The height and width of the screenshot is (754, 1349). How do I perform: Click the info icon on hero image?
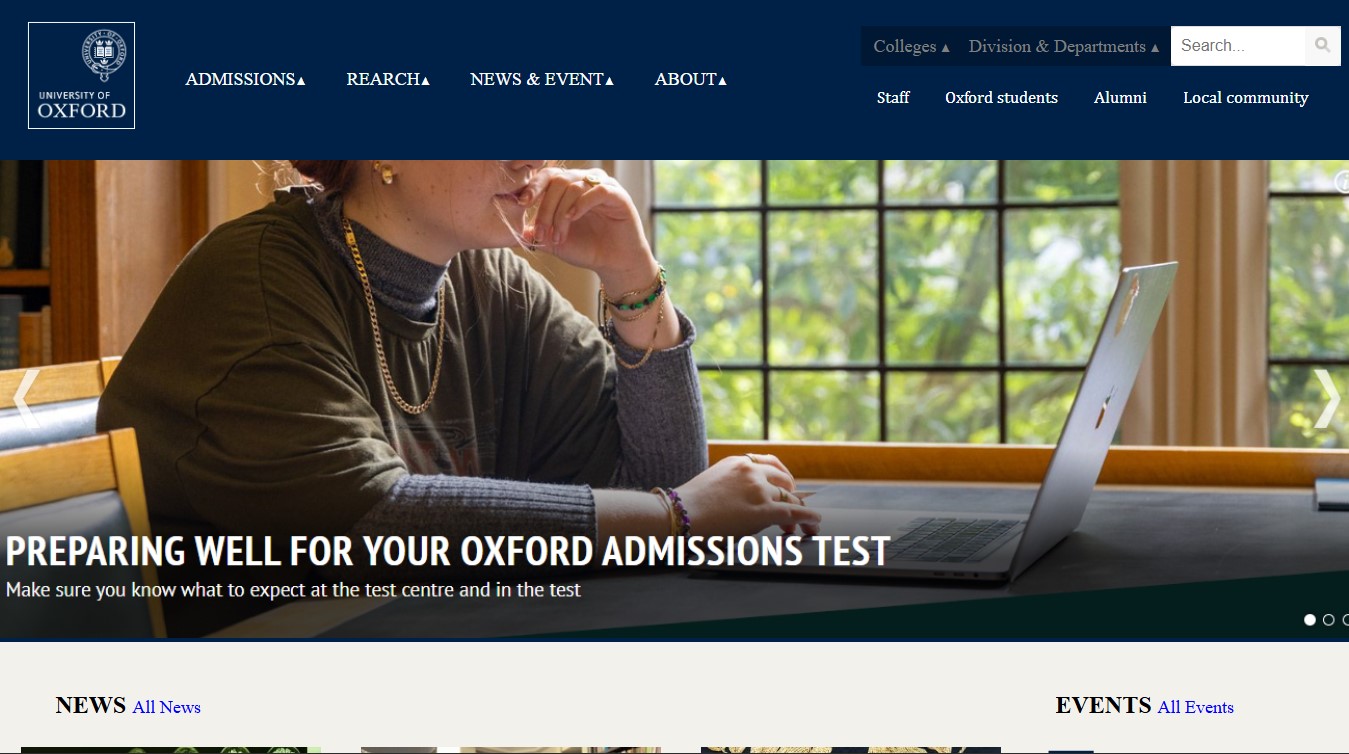click(1342, 181)
